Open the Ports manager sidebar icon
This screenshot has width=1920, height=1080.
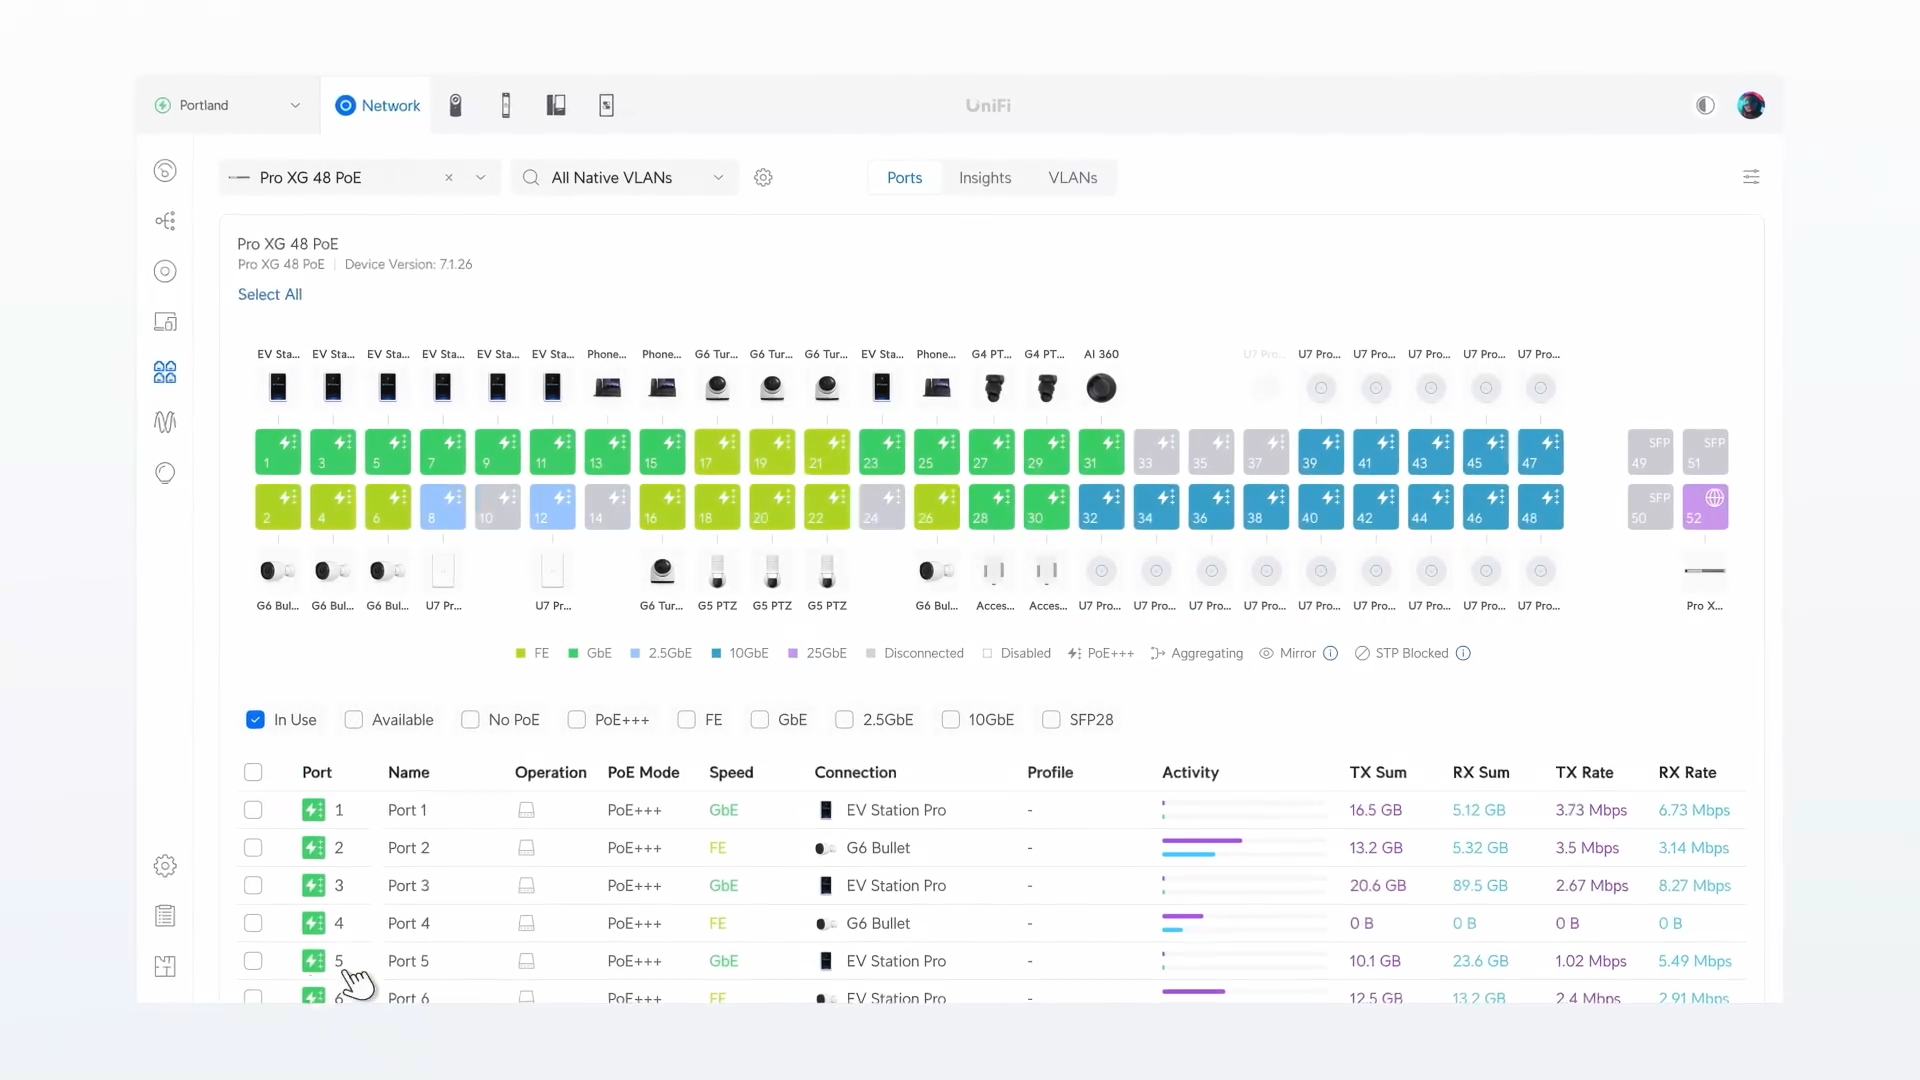pyautogui.click(x=165, y=372)
